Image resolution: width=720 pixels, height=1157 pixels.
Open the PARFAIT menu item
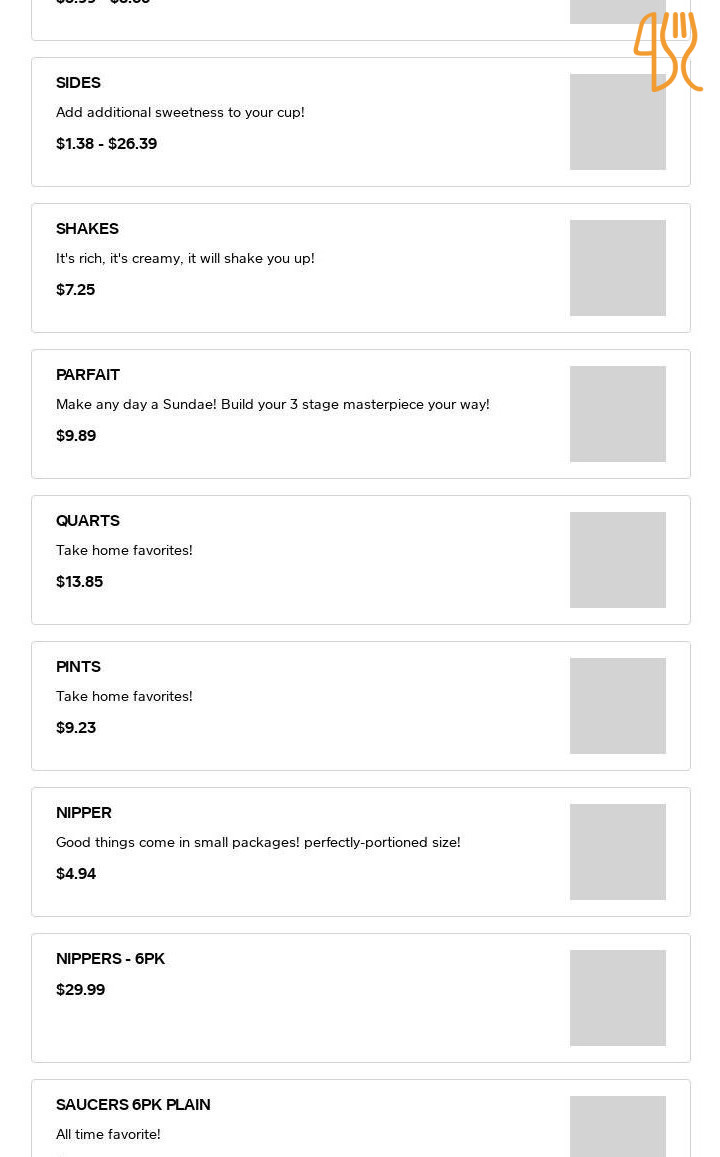88,375
